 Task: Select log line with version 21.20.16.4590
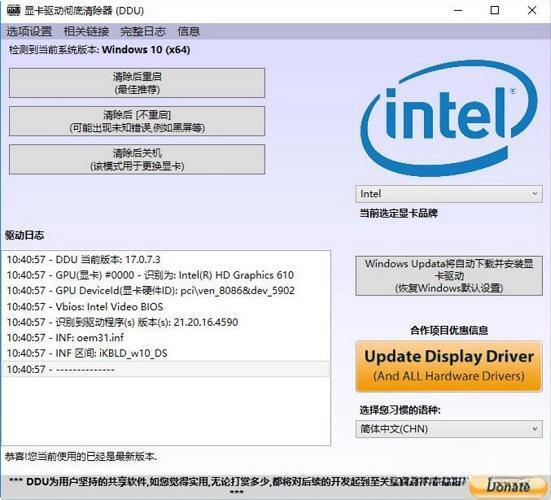tap(167, 322)
